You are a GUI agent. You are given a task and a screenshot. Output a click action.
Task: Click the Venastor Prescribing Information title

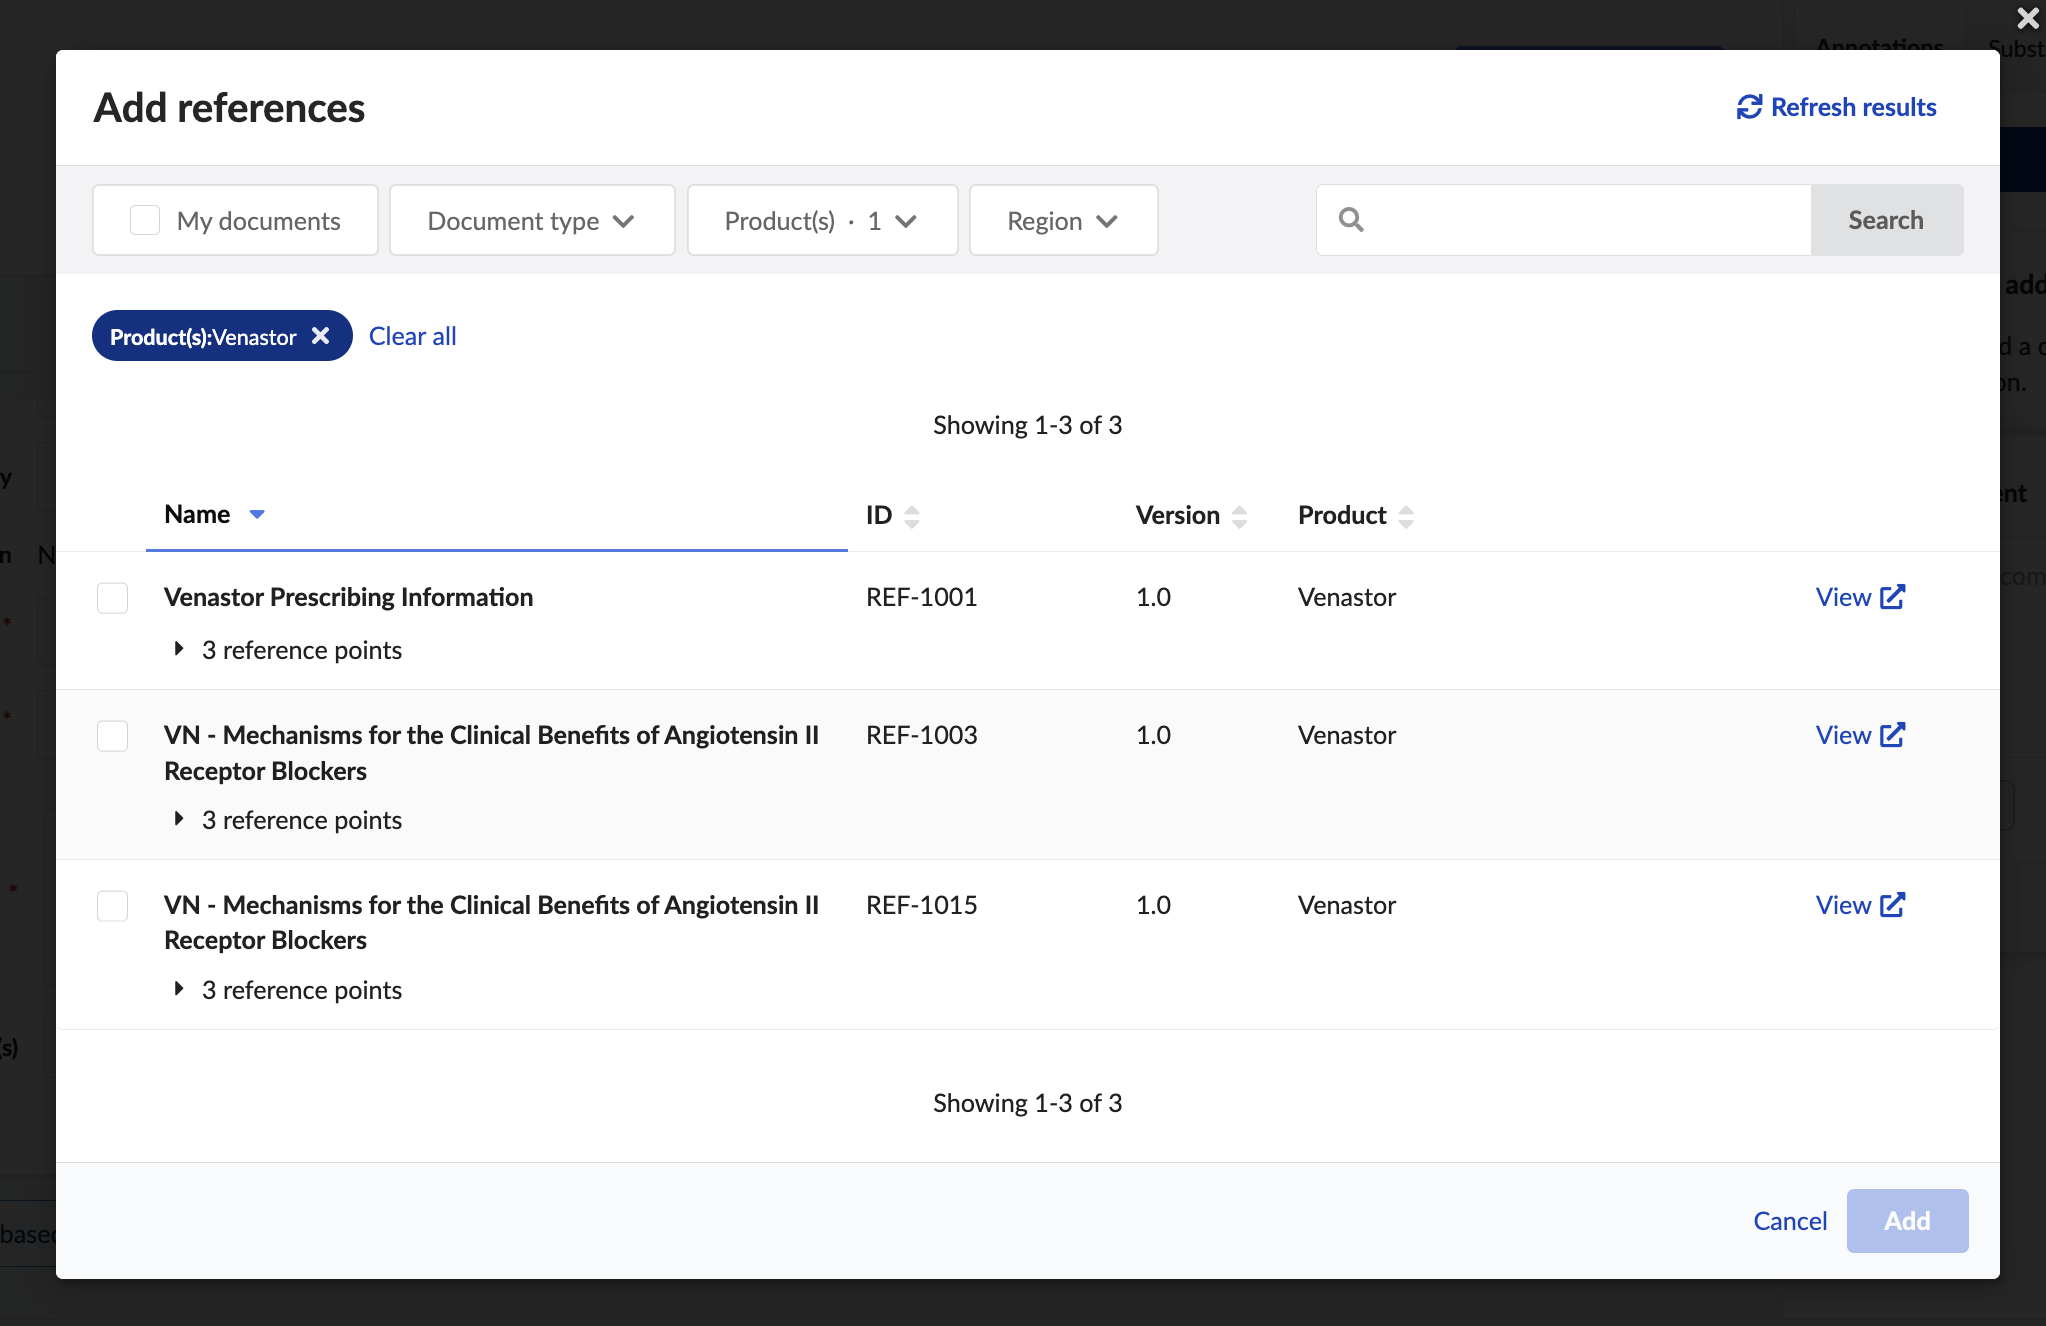click(x=348, y=597)
